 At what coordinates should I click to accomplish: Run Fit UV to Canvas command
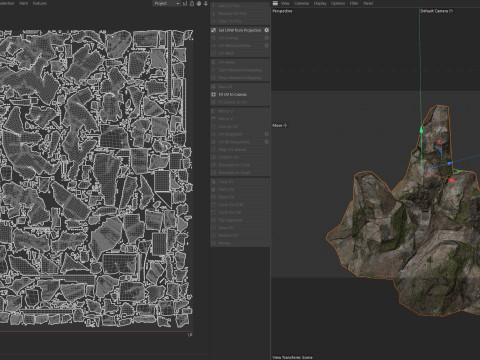click(x=240, y=94)
